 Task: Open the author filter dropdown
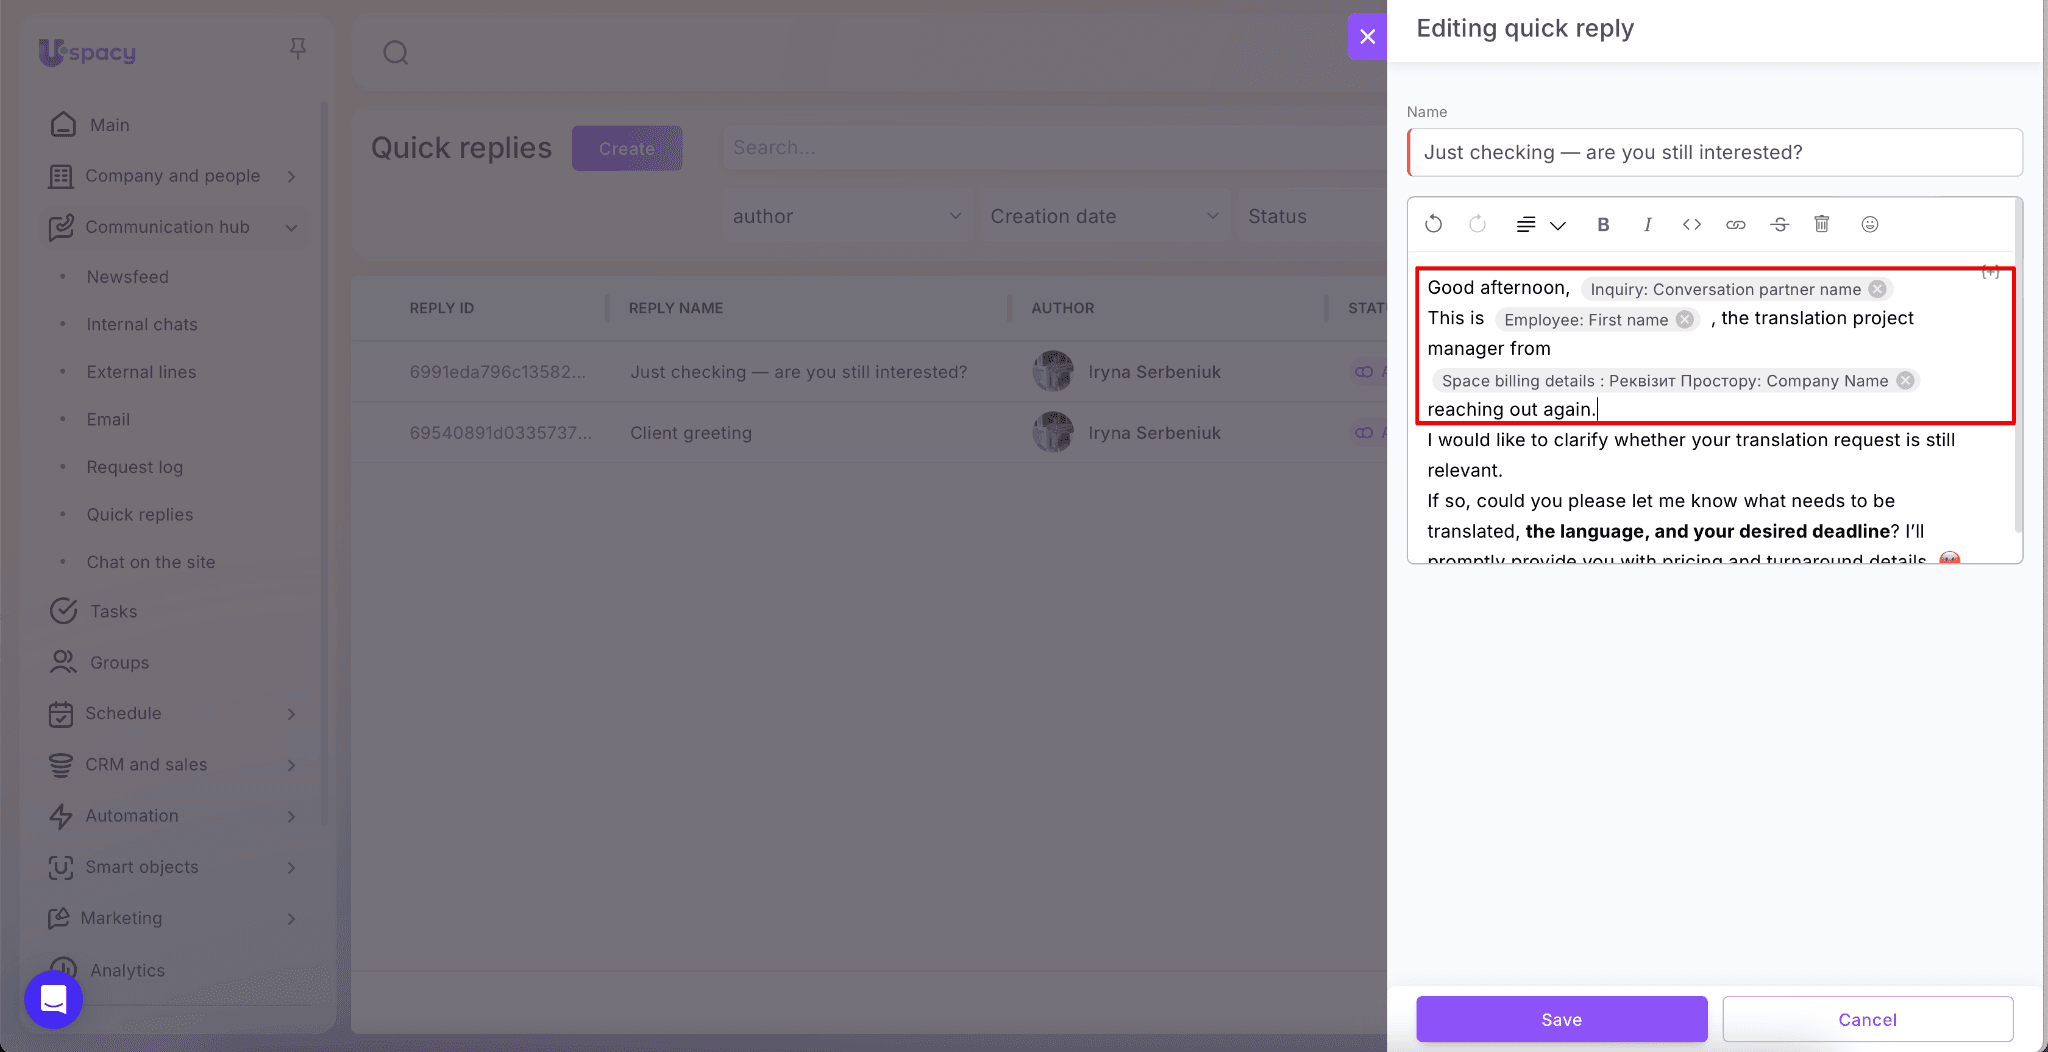tap(847, 216)
